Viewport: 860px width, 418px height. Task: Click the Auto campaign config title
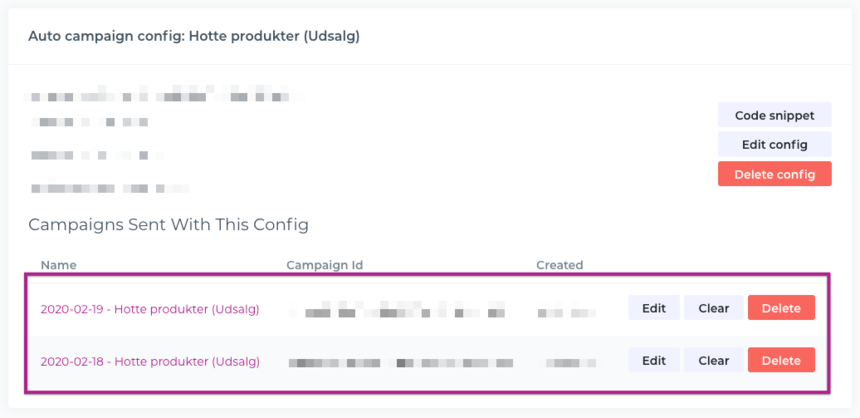(194, 36)
